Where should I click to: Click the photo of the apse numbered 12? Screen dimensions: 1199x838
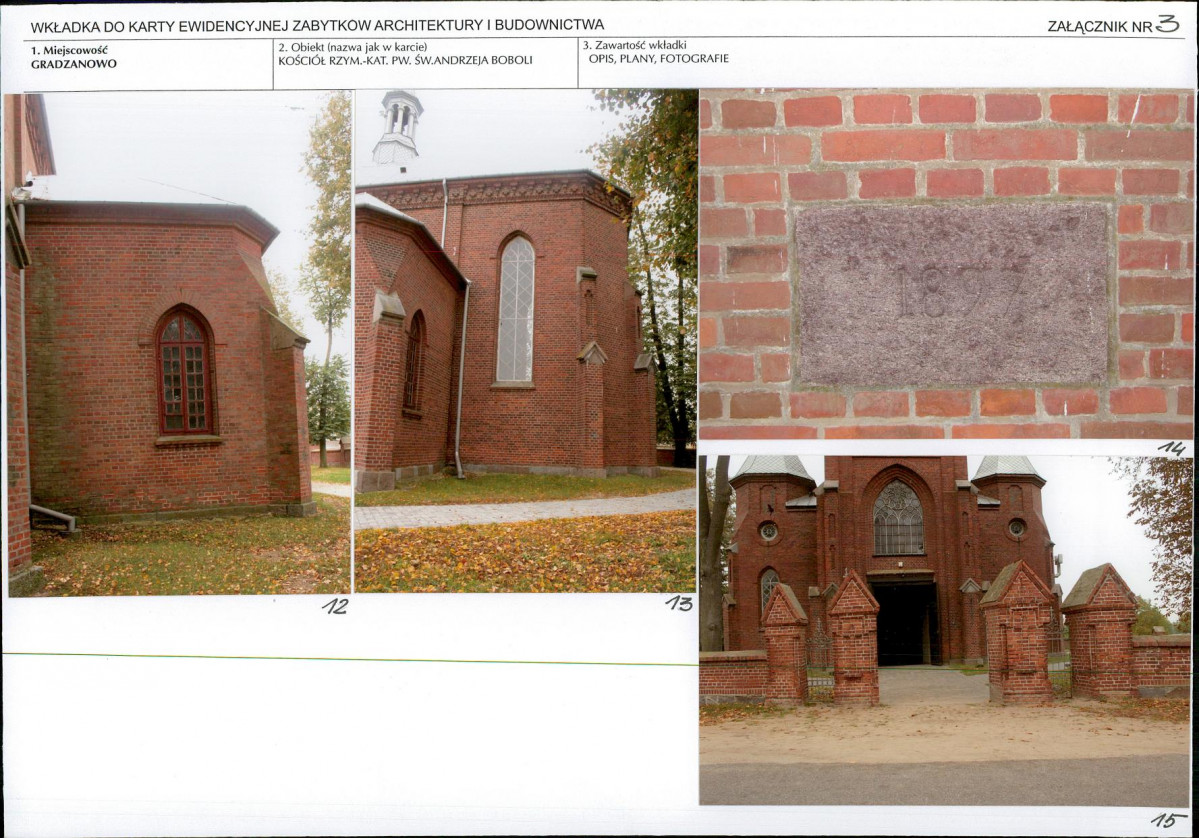tap(180, 345)
